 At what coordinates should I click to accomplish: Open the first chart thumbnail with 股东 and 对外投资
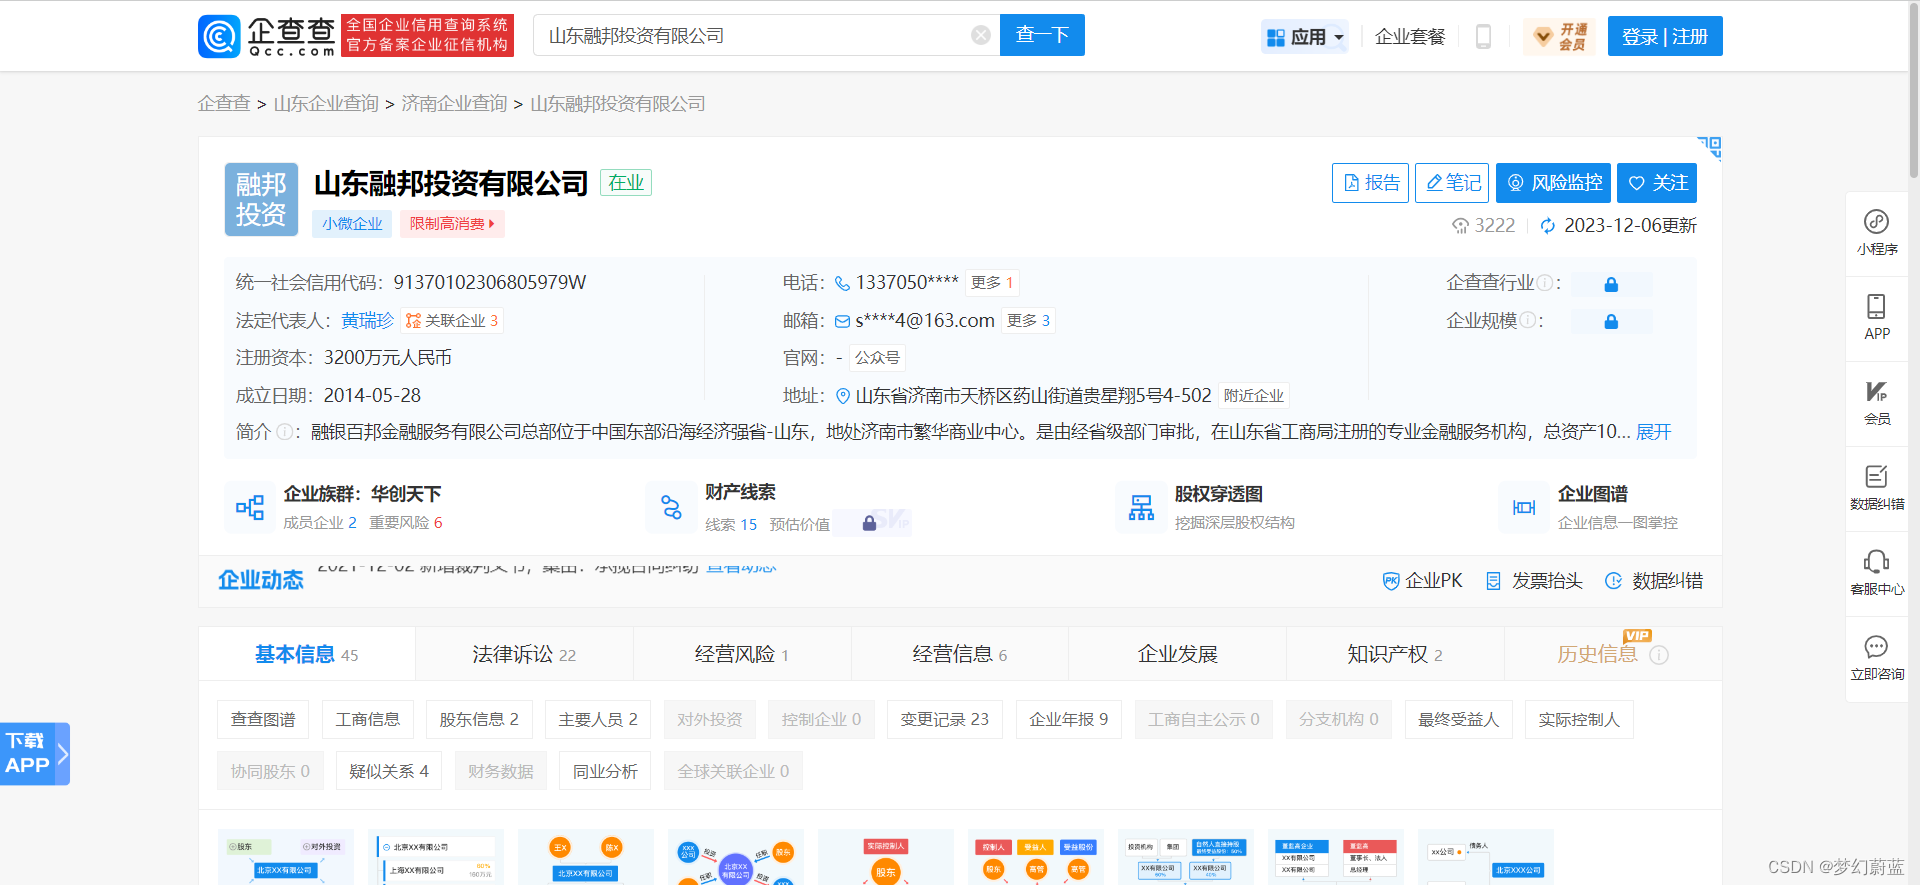(x=285, y=857)
